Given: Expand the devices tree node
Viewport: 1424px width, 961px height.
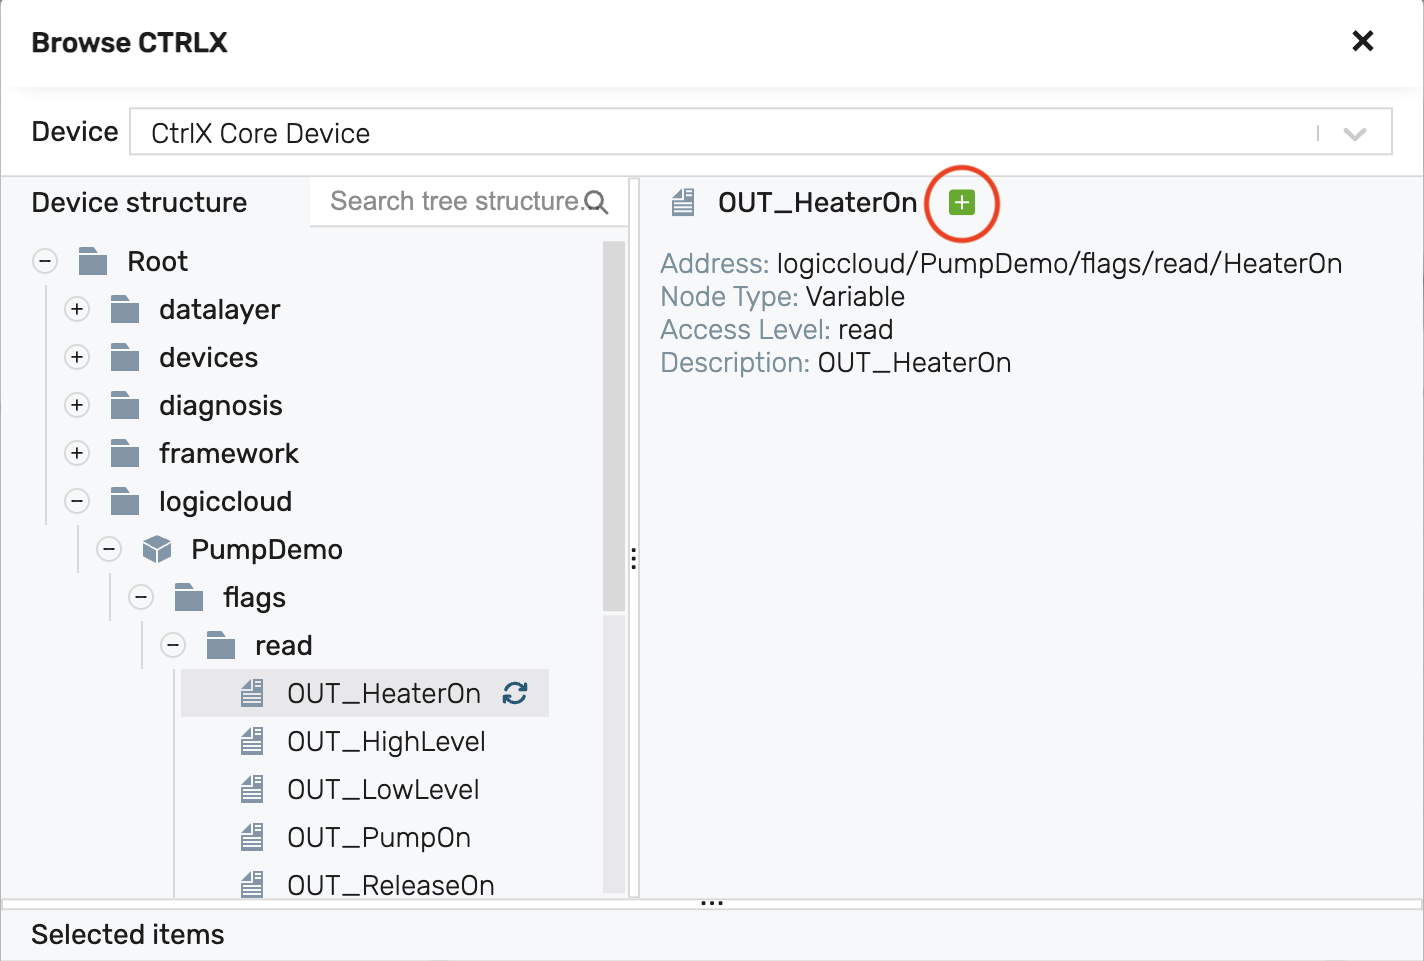Looking at the screenshot, I should 77,357.
